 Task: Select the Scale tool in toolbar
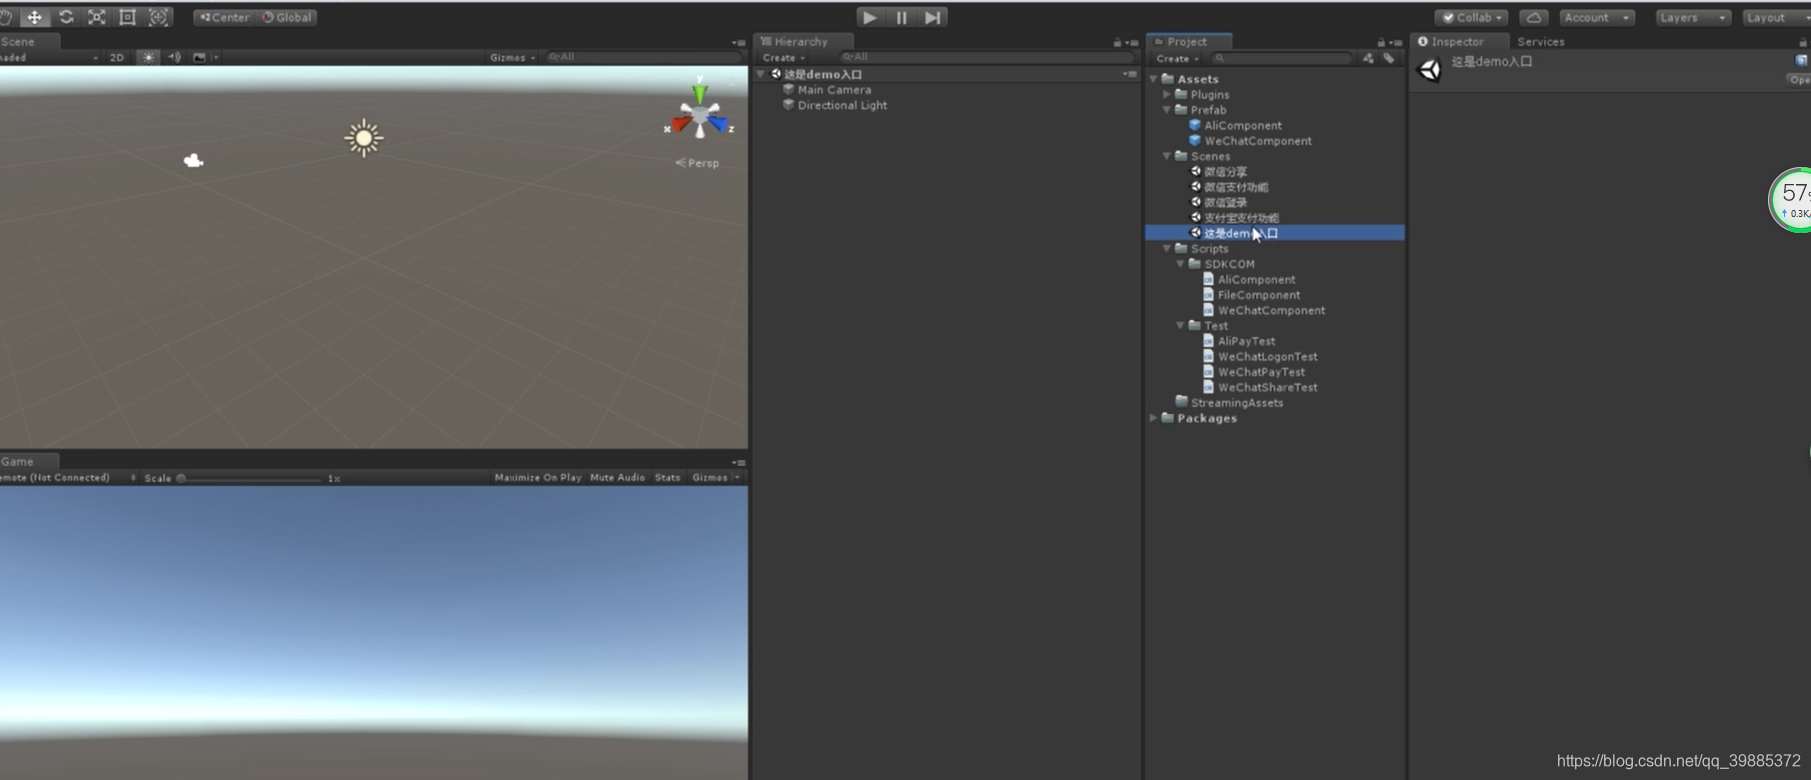click(97, 17)
